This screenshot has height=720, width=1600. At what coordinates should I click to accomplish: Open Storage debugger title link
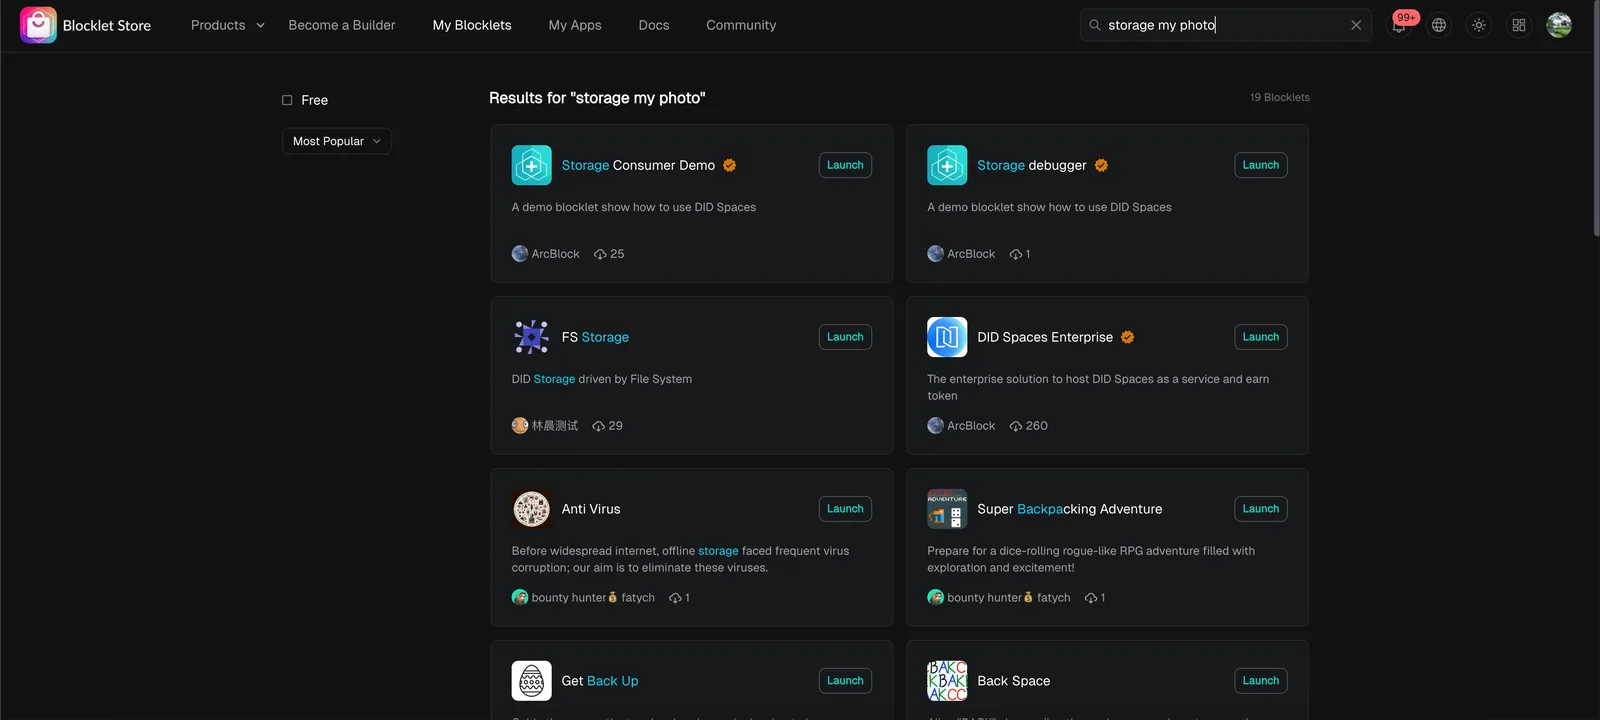[x=1032, y=165]
